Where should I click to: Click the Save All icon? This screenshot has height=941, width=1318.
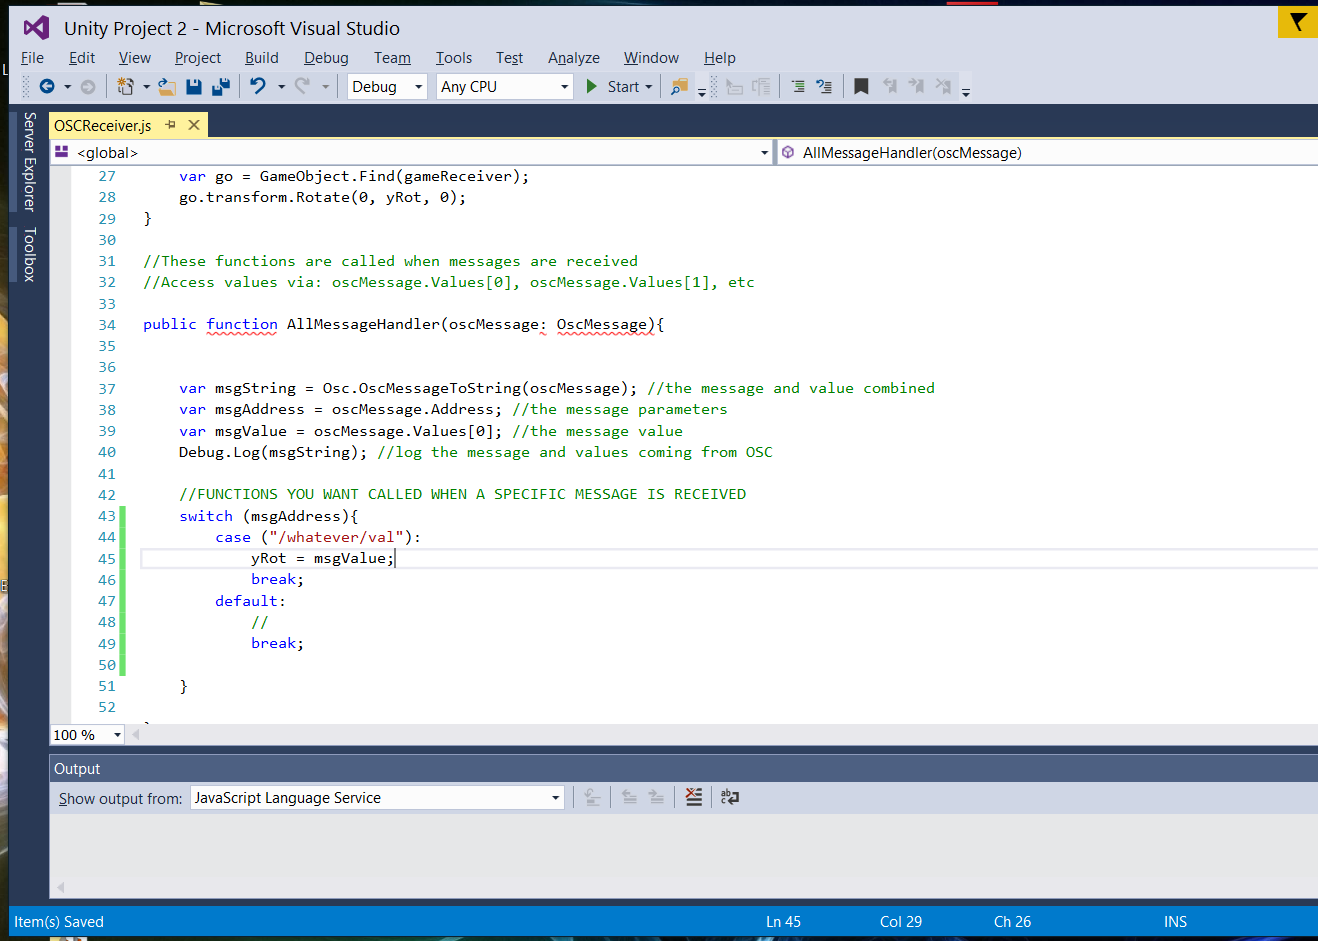tap(221, 87)
